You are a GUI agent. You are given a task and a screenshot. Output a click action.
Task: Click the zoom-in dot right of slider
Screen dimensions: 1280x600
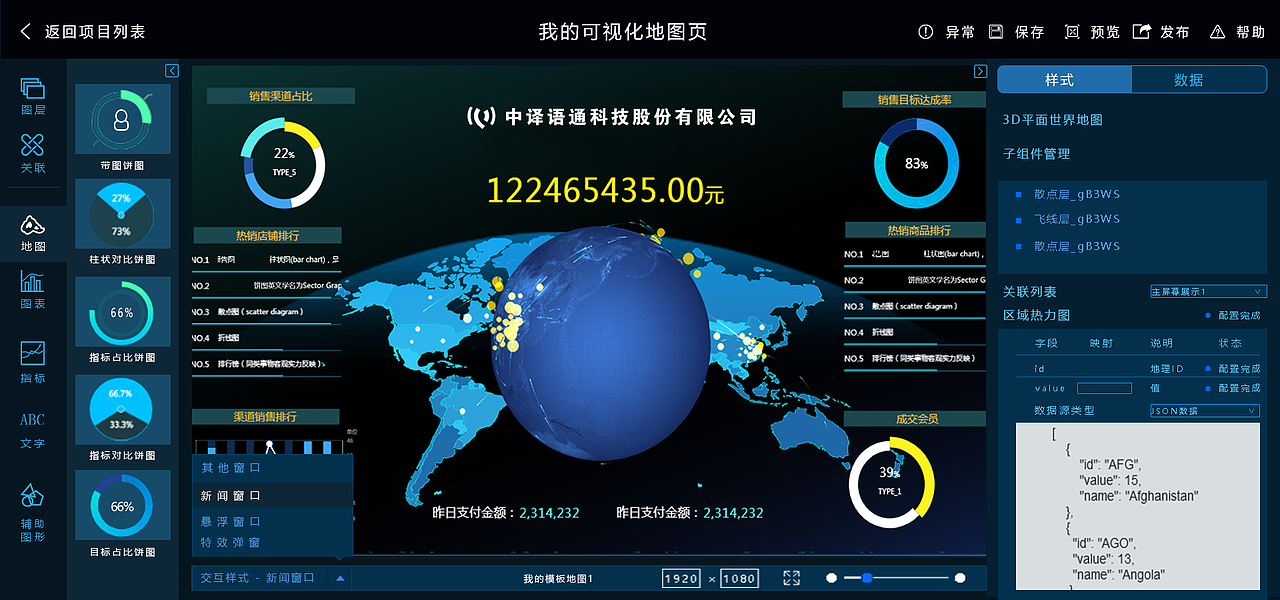click(960, 578)
